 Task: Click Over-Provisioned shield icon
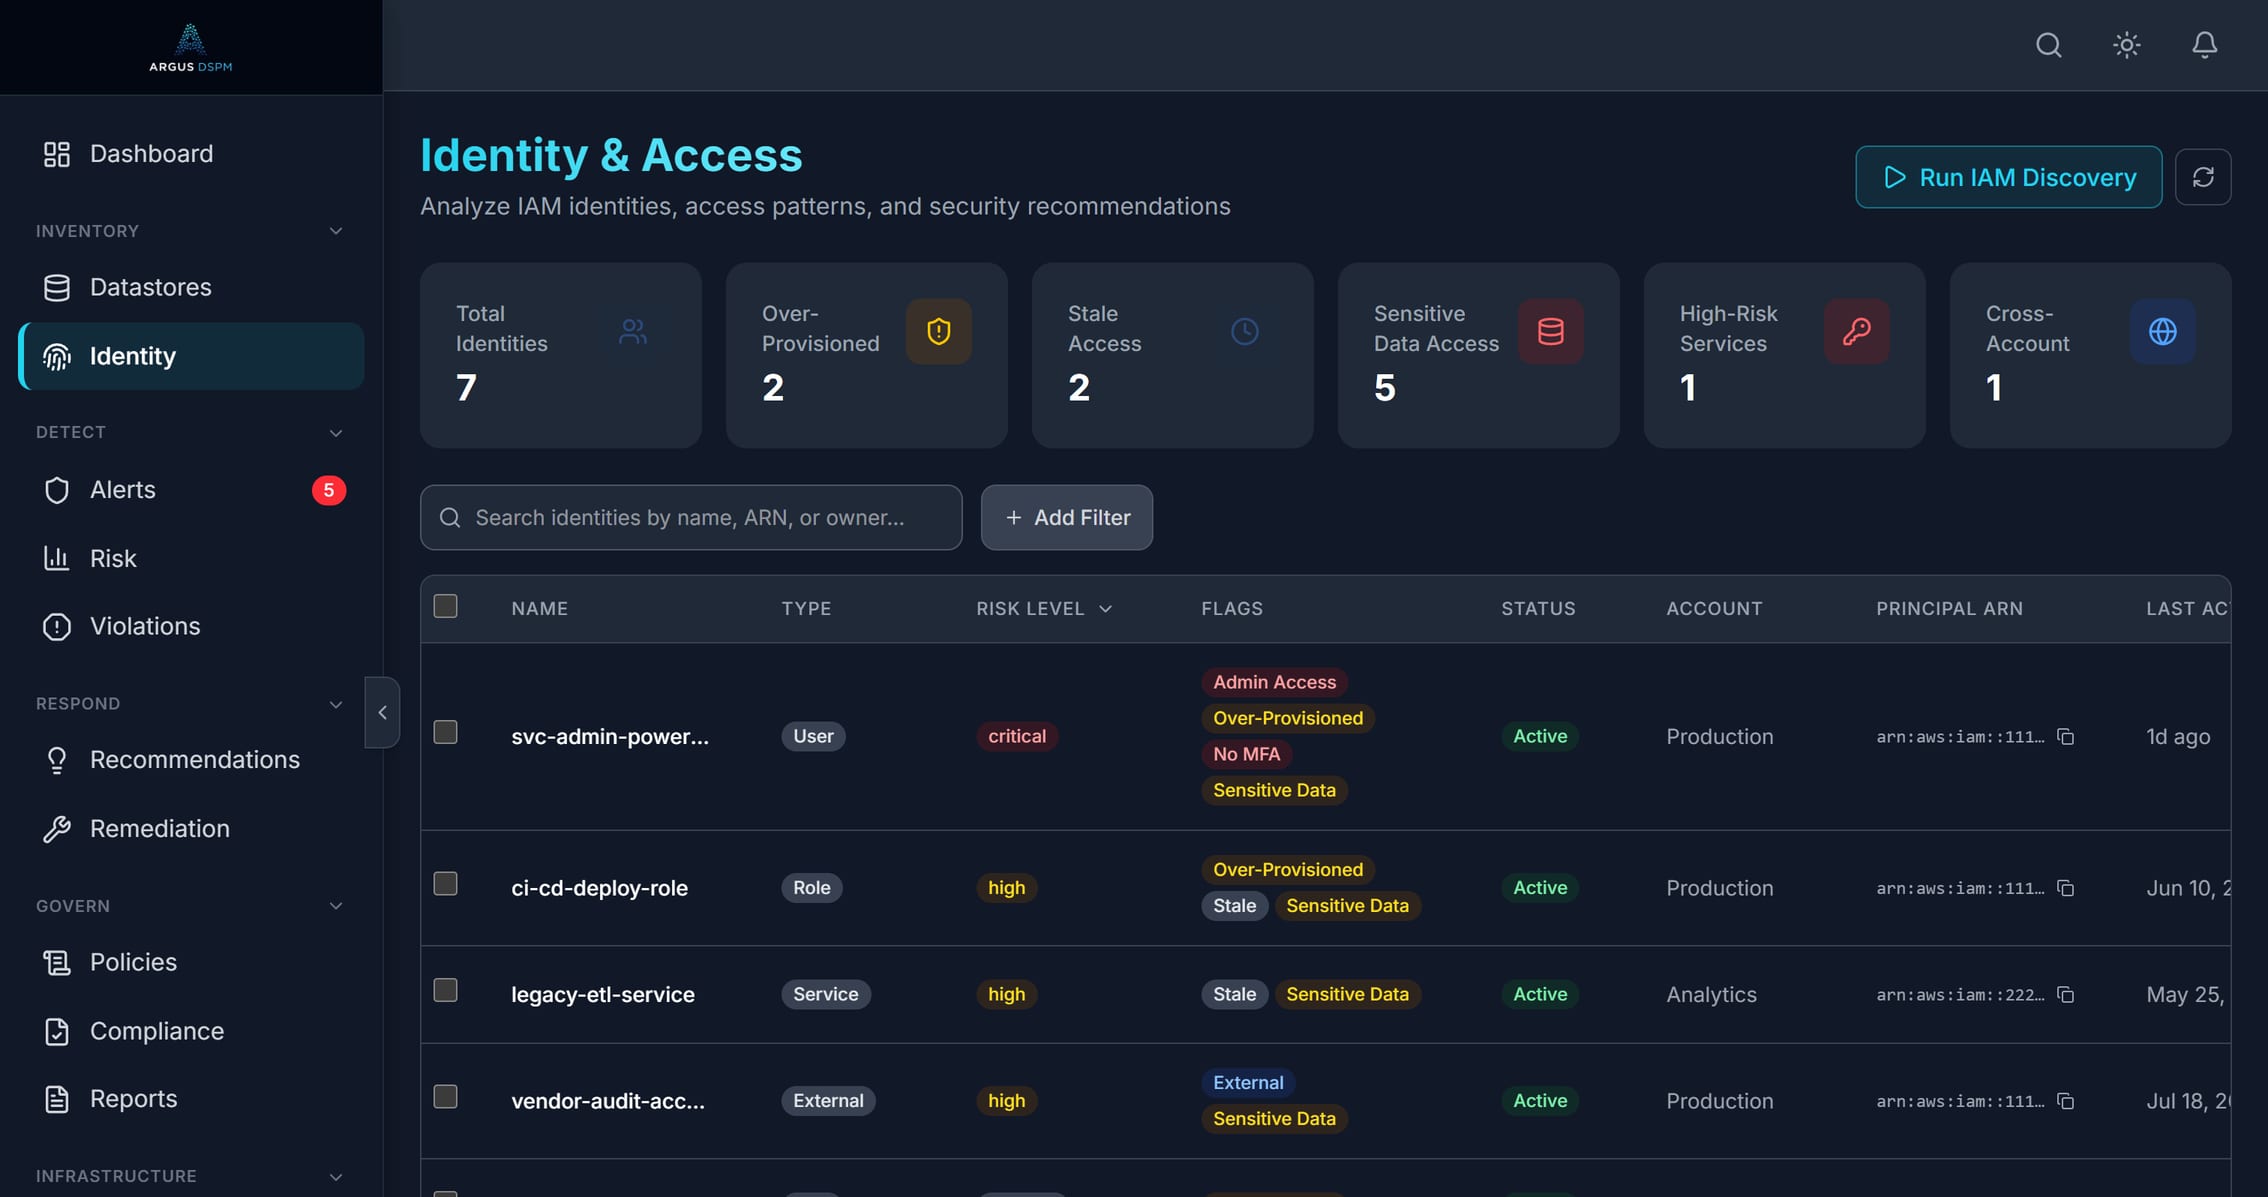click(938, 331)
